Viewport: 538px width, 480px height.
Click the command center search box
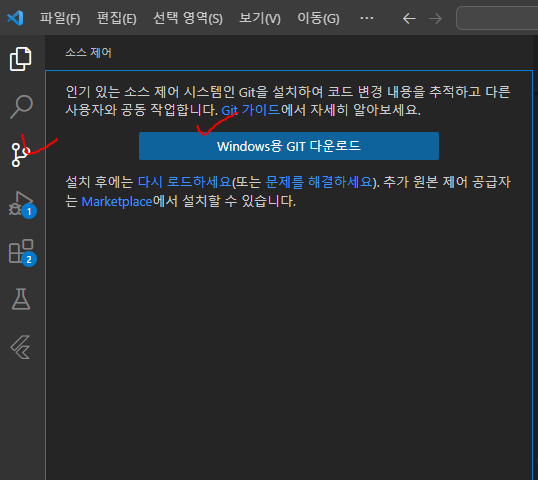(x=497, y=18)
